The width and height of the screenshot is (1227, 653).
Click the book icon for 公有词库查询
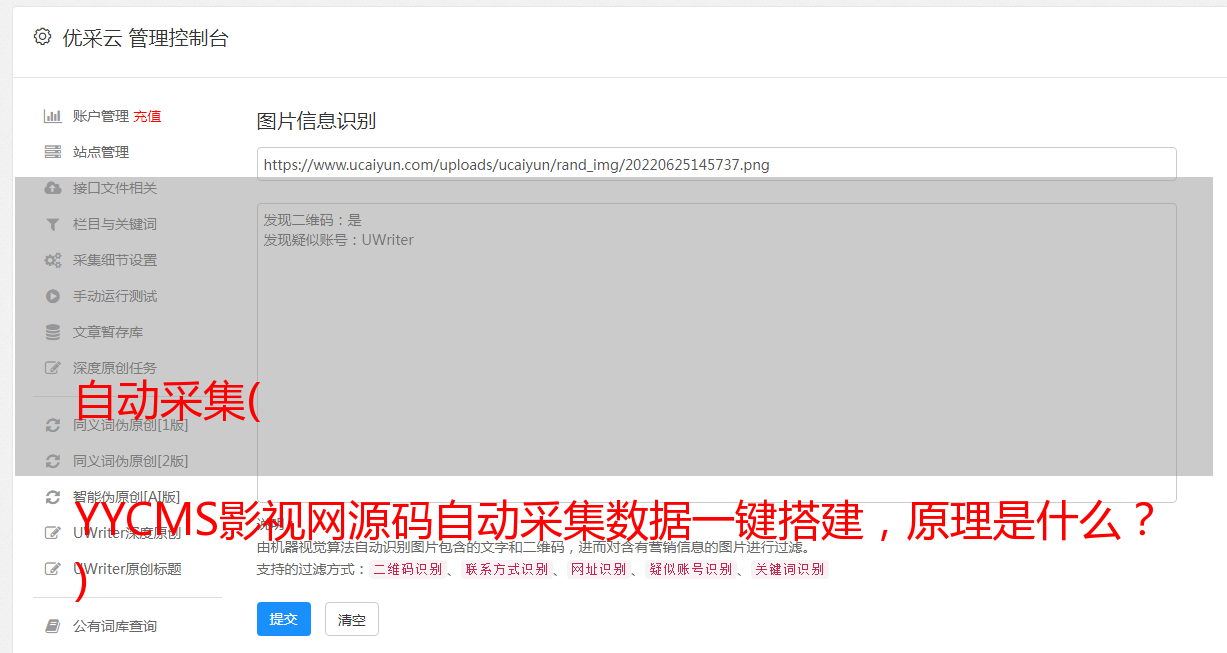[52, 626]
